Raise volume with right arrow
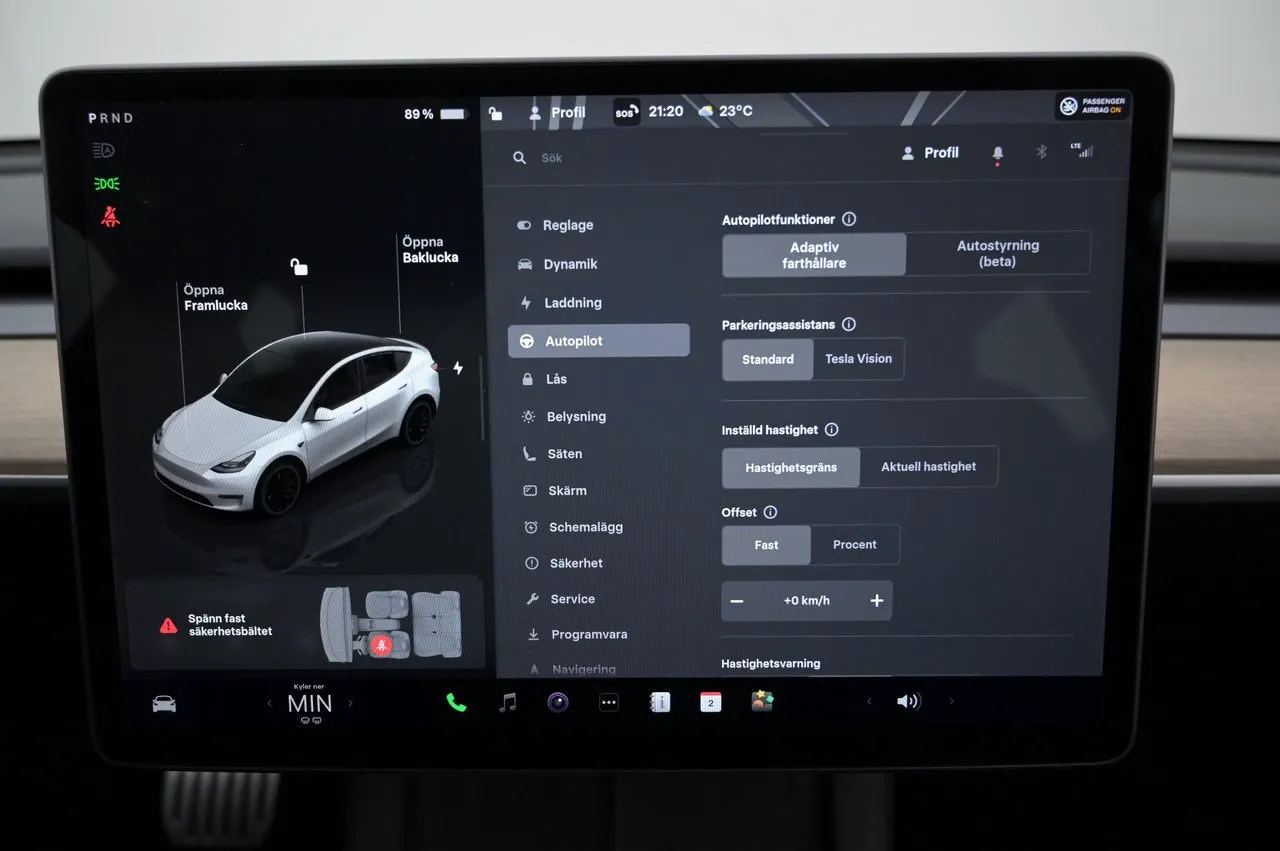This screenshot has width=1280, height=851. pos(951,701)
